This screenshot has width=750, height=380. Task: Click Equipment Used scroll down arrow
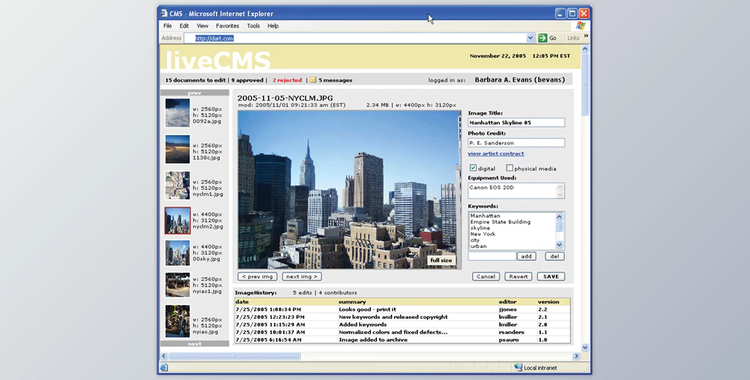561,194
